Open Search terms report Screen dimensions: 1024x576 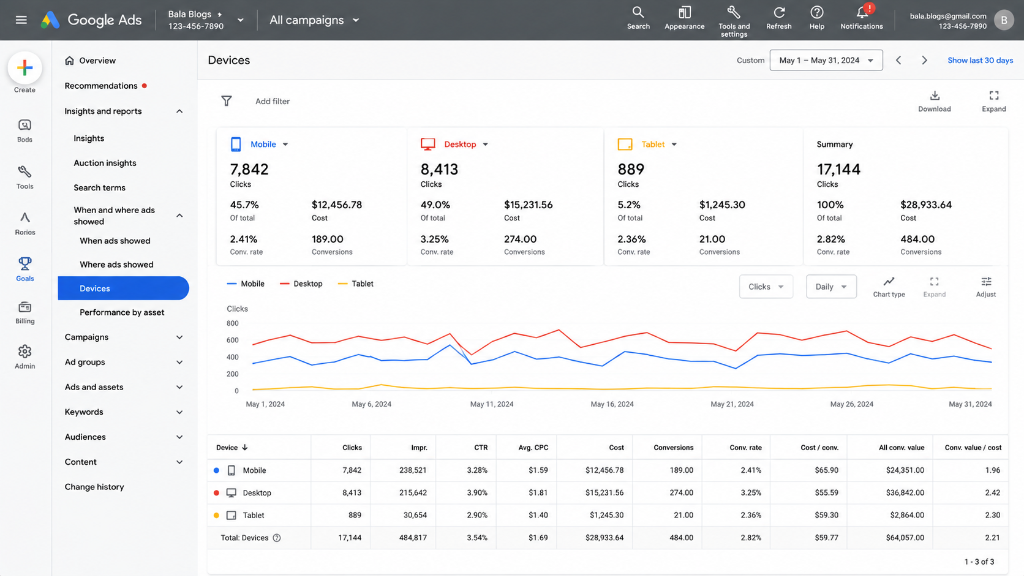click(99, 188)
